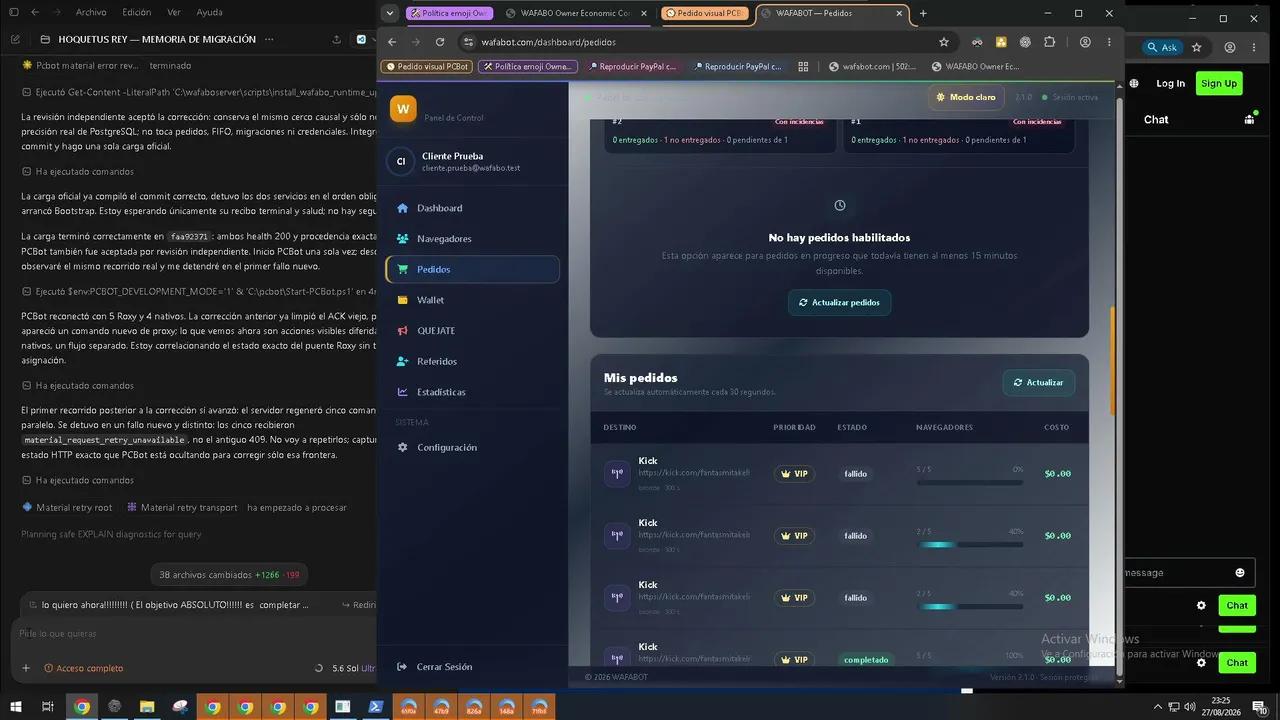This screenshot has height=720, width=1280.
Task: Click the orange W WAFABOT logo
Action: pyautogui.click(x=403, y=109)
